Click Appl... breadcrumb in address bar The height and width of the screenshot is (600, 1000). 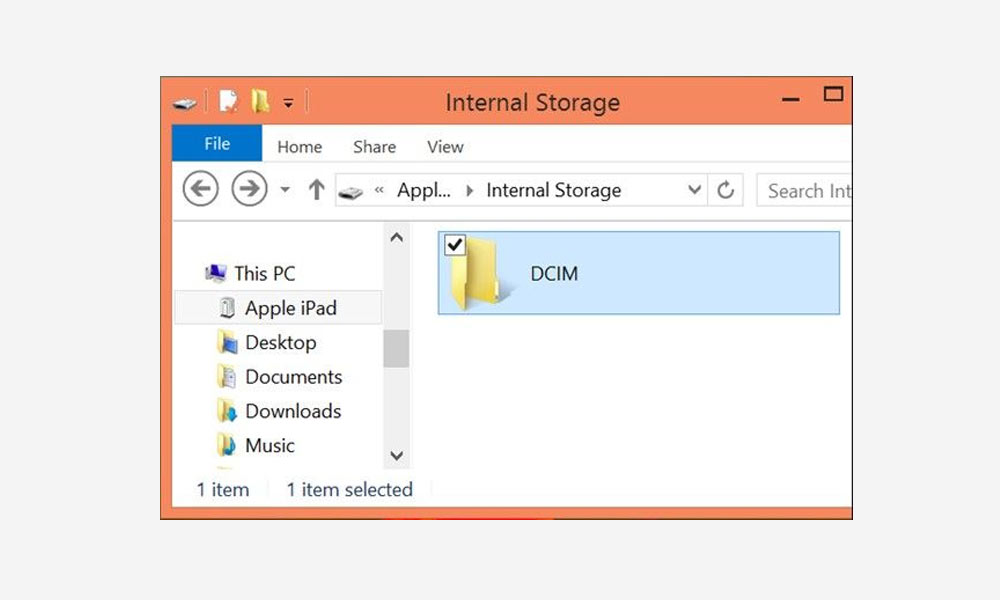pyautogui.click(x=423, y=190)
